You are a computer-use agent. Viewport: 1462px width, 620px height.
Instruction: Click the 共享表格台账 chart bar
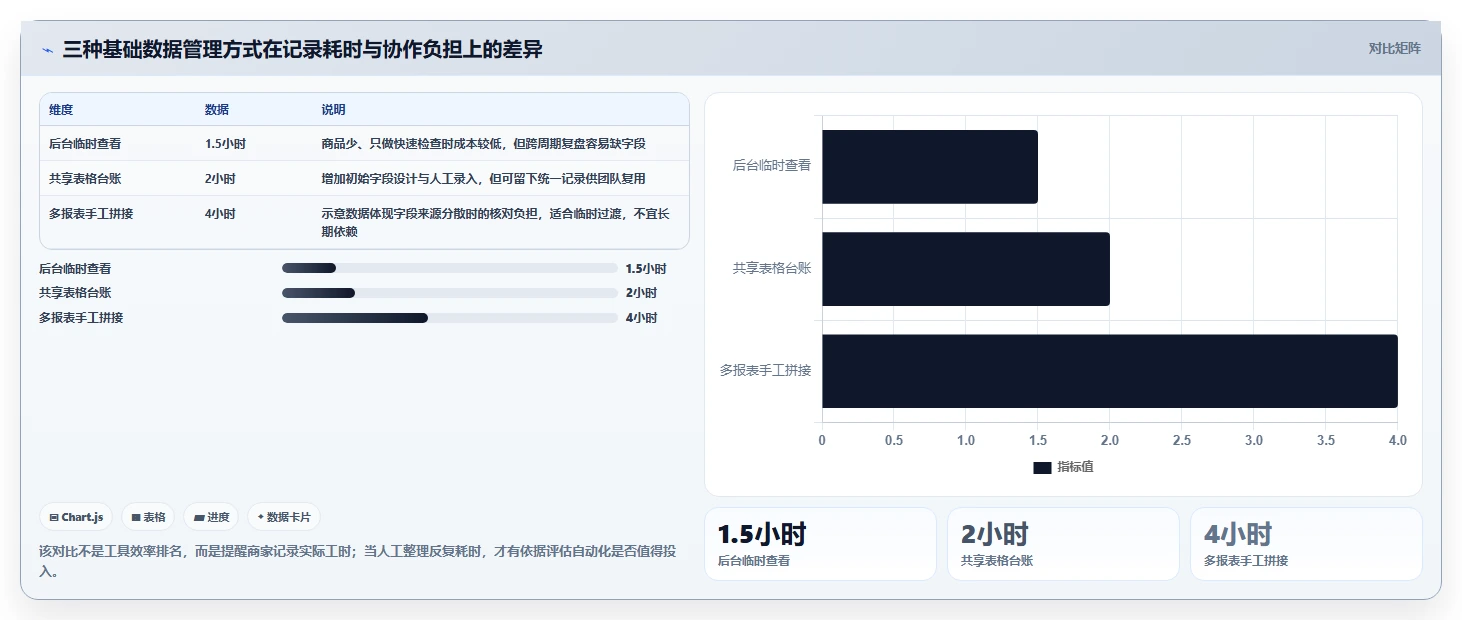(966, 269)
